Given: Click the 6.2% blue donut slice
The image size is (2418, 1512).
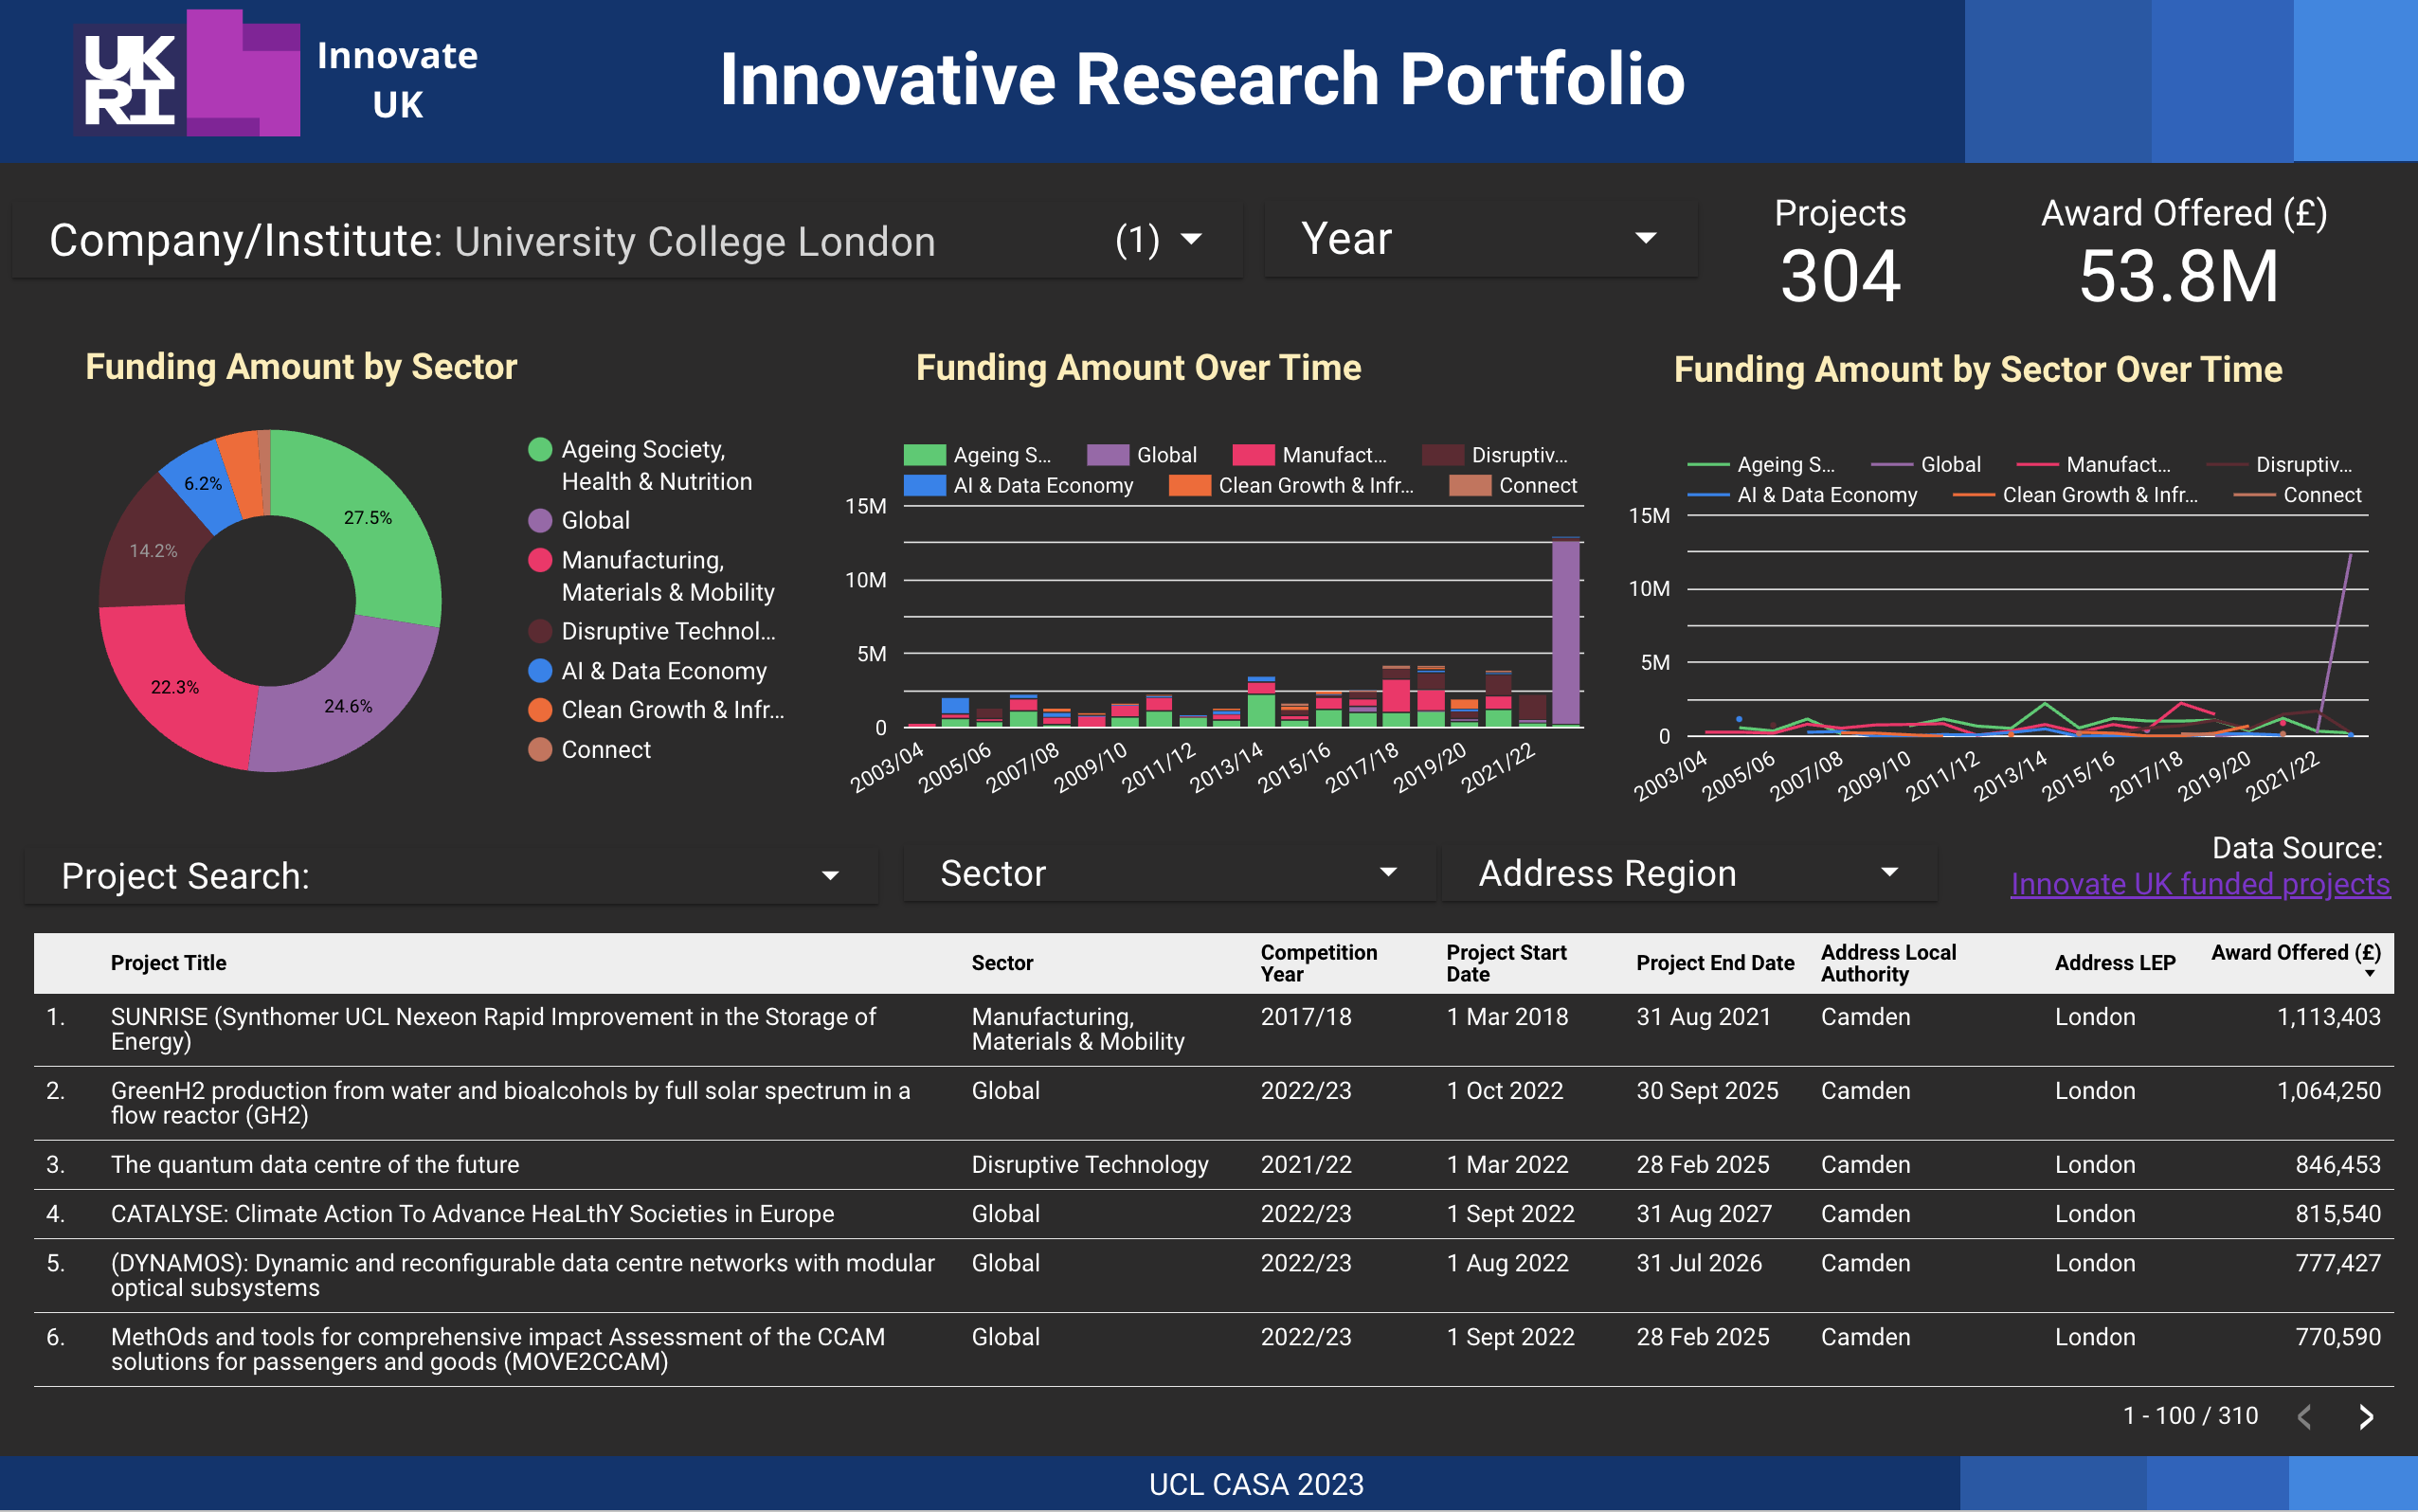Looking at the screenshot, I should click(x=205, y=485).
